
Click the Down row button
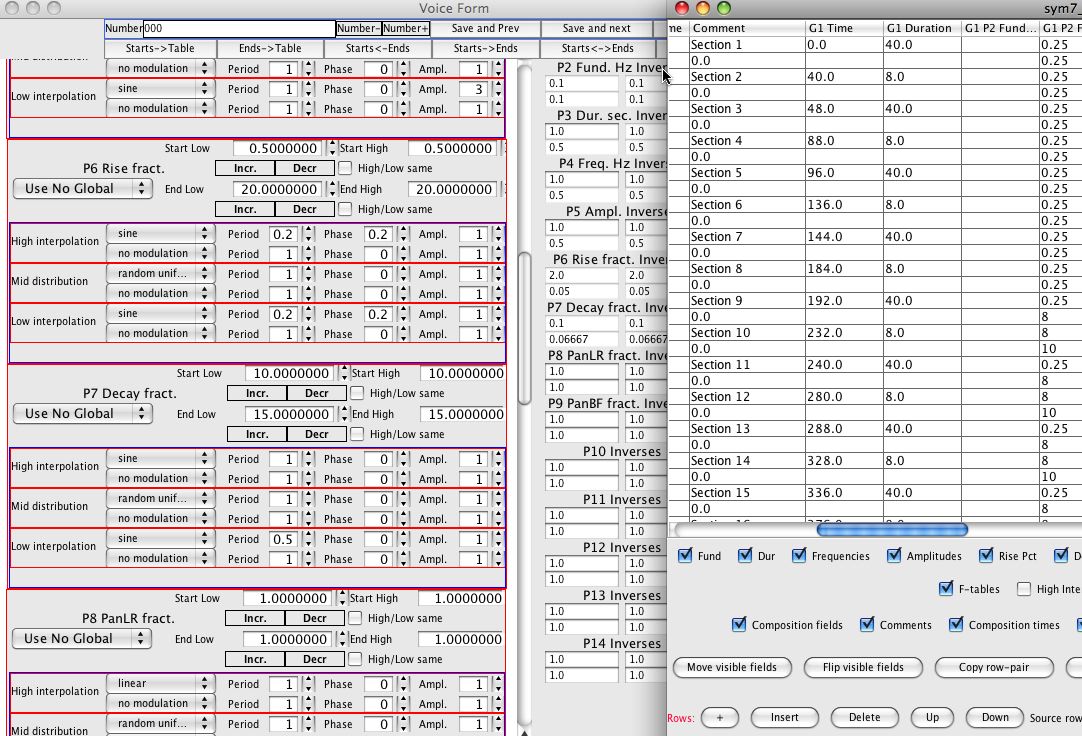coord(995,717)
